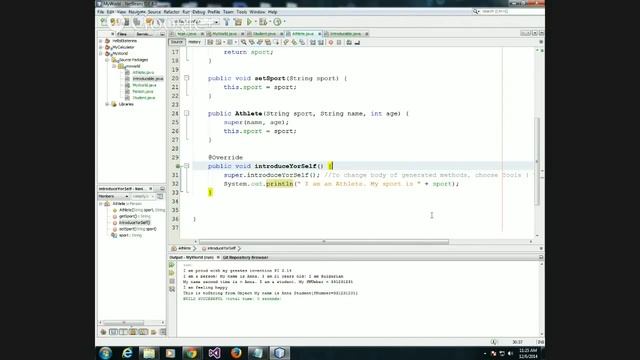Open the Refactor menu

[x=171, y=12]
